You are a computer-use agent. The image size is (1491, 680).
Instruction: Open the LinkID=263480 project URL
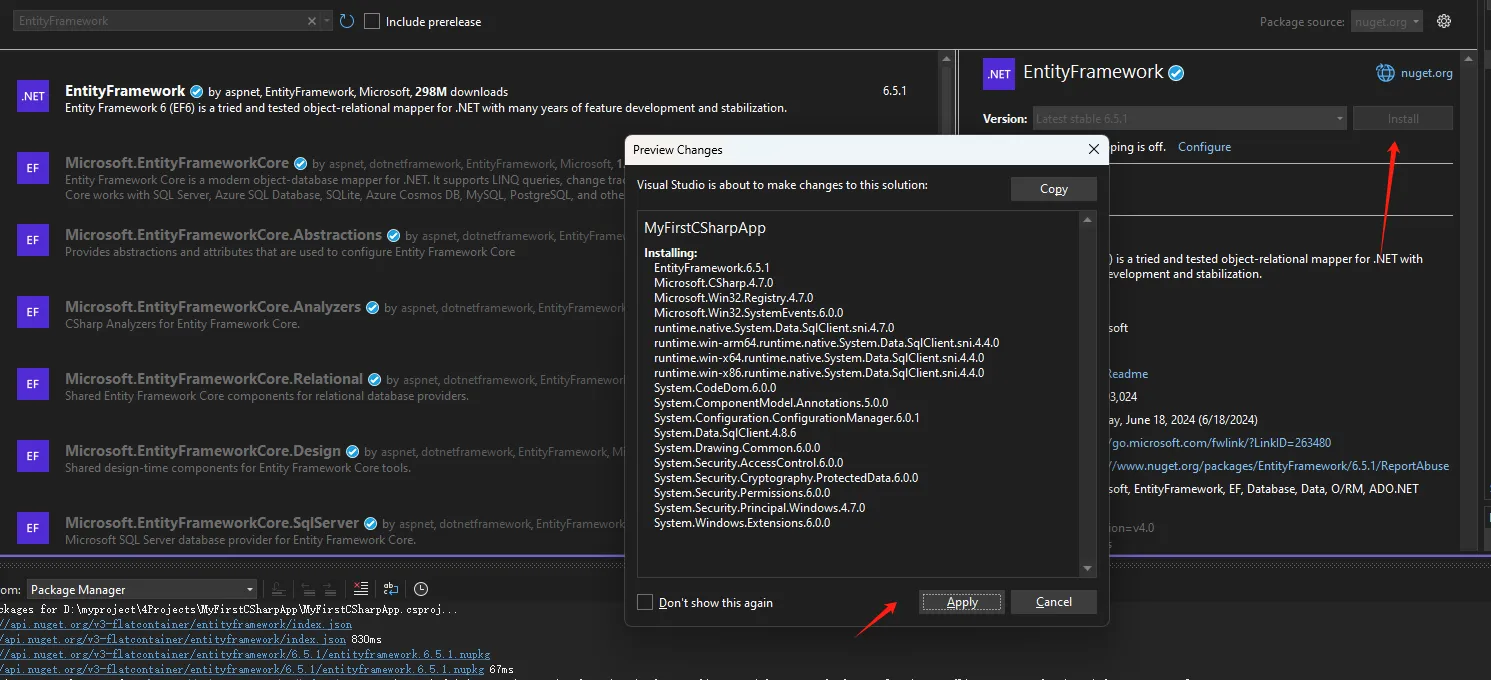click(x=1219, y=443)
